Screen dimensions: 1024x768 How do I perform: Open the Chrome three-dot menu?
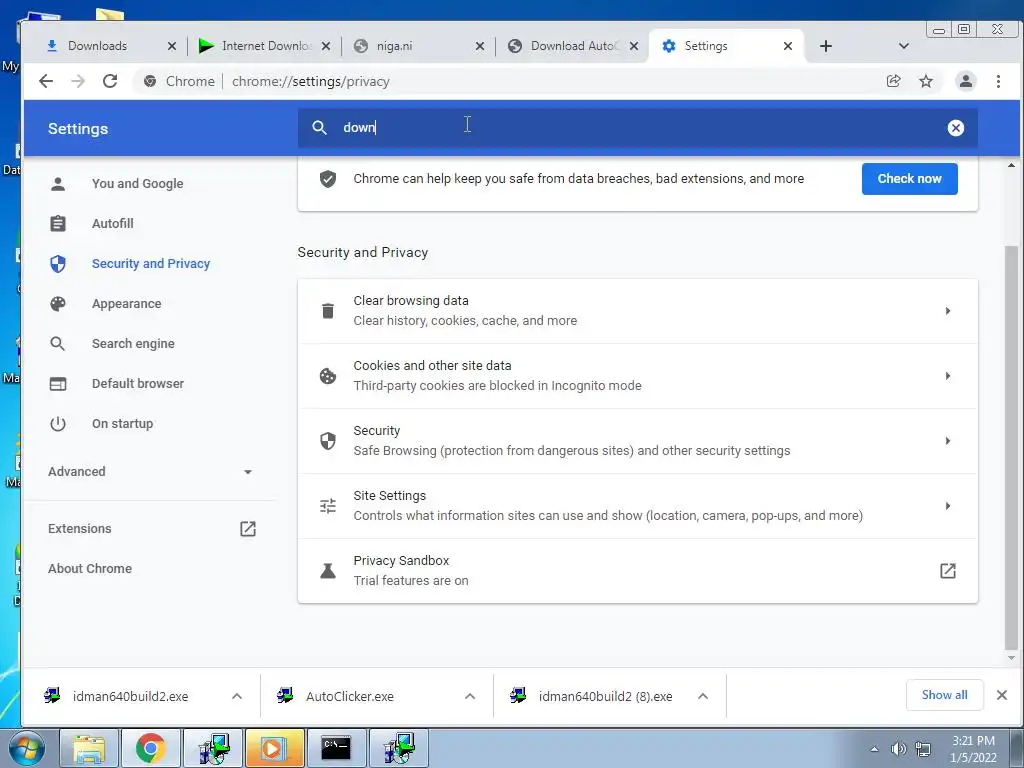(998, 81)
